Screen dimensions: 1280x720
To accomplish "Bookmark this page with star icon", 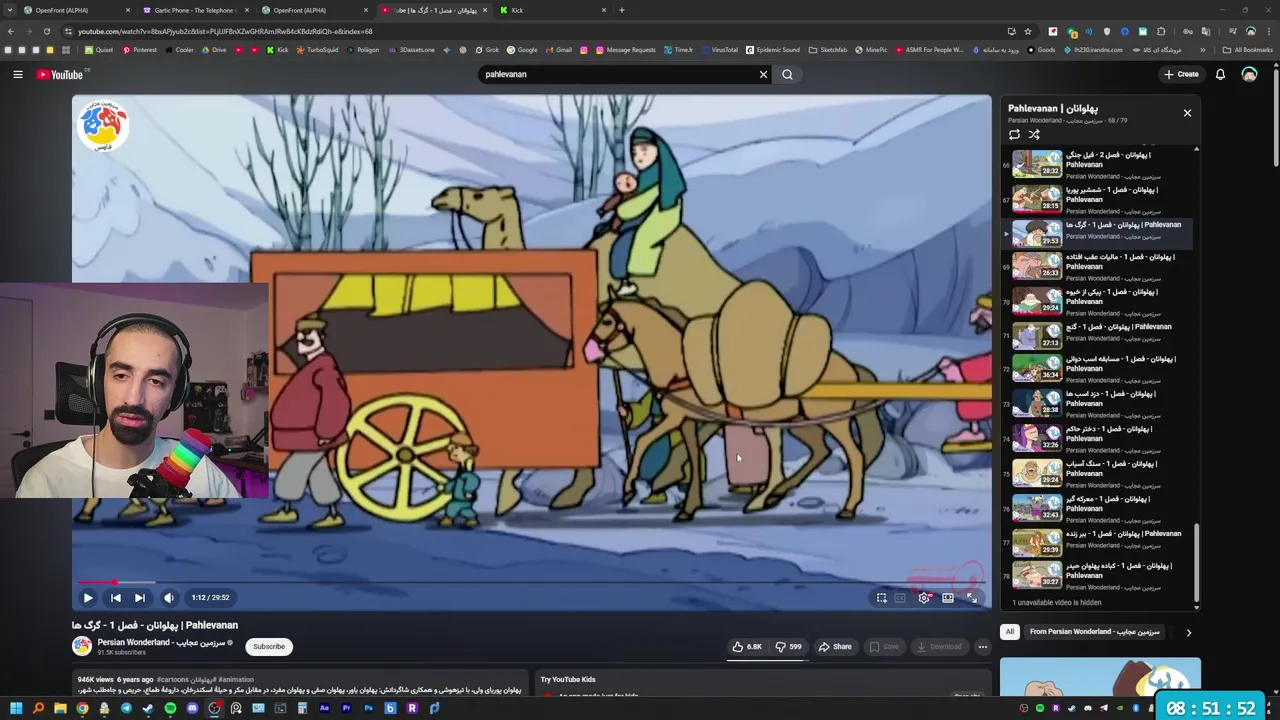I will (1028, 31).
